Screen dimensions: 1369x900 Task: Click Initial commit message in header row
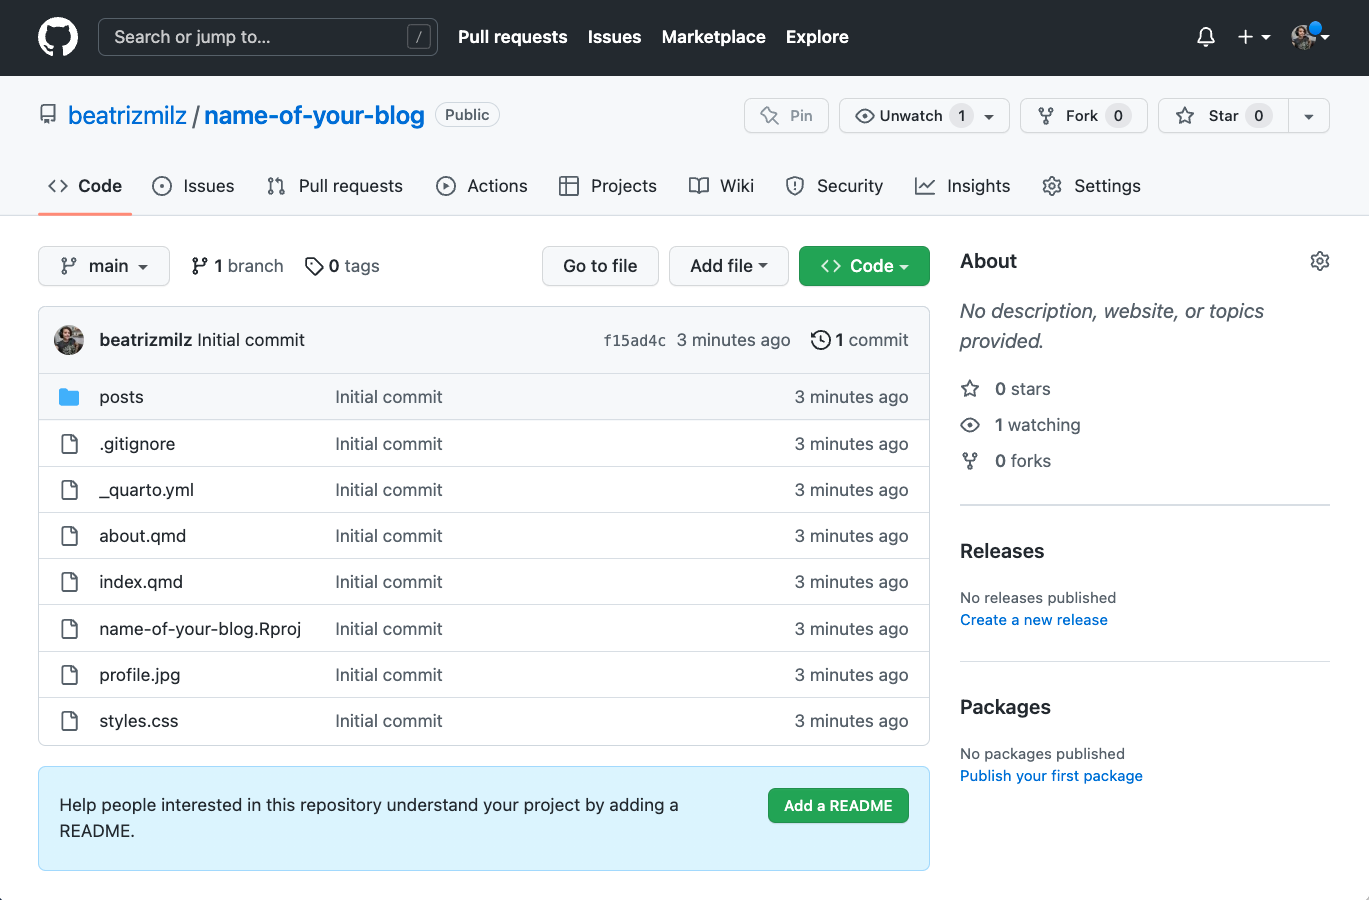251,340
